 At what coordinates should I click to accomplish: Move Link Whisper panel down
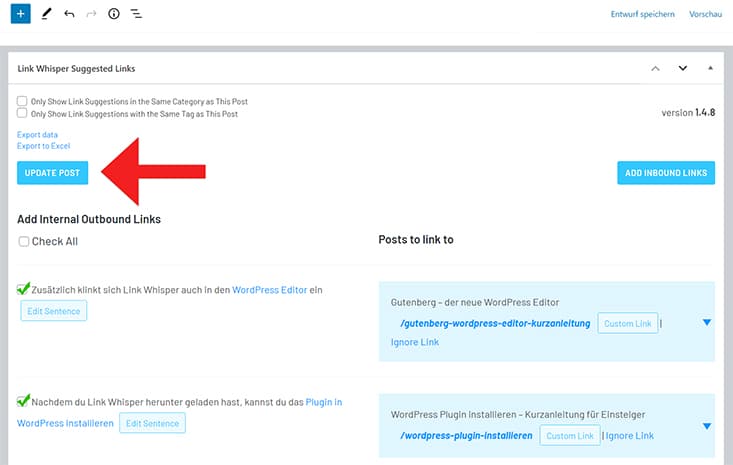coord(683,69)
